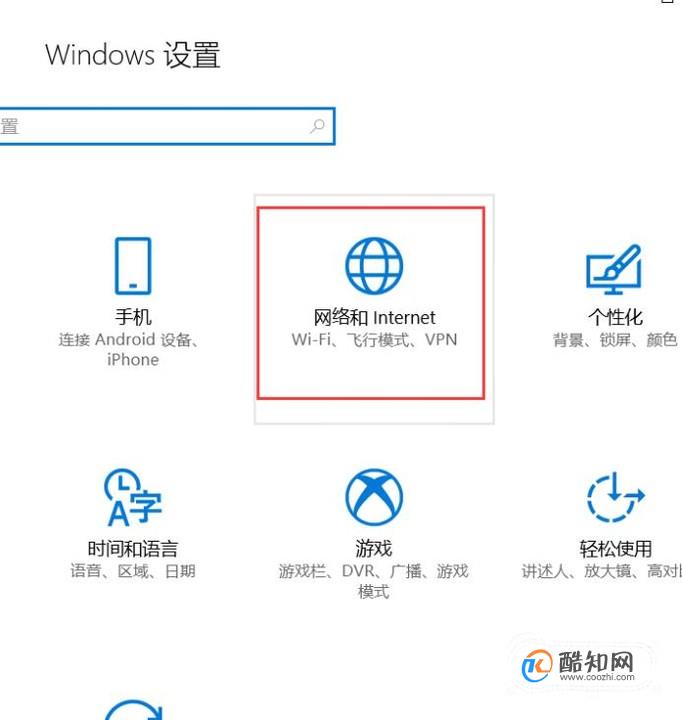Open the 手机 settings category label
682x720 pixels.
coord(133,317)
